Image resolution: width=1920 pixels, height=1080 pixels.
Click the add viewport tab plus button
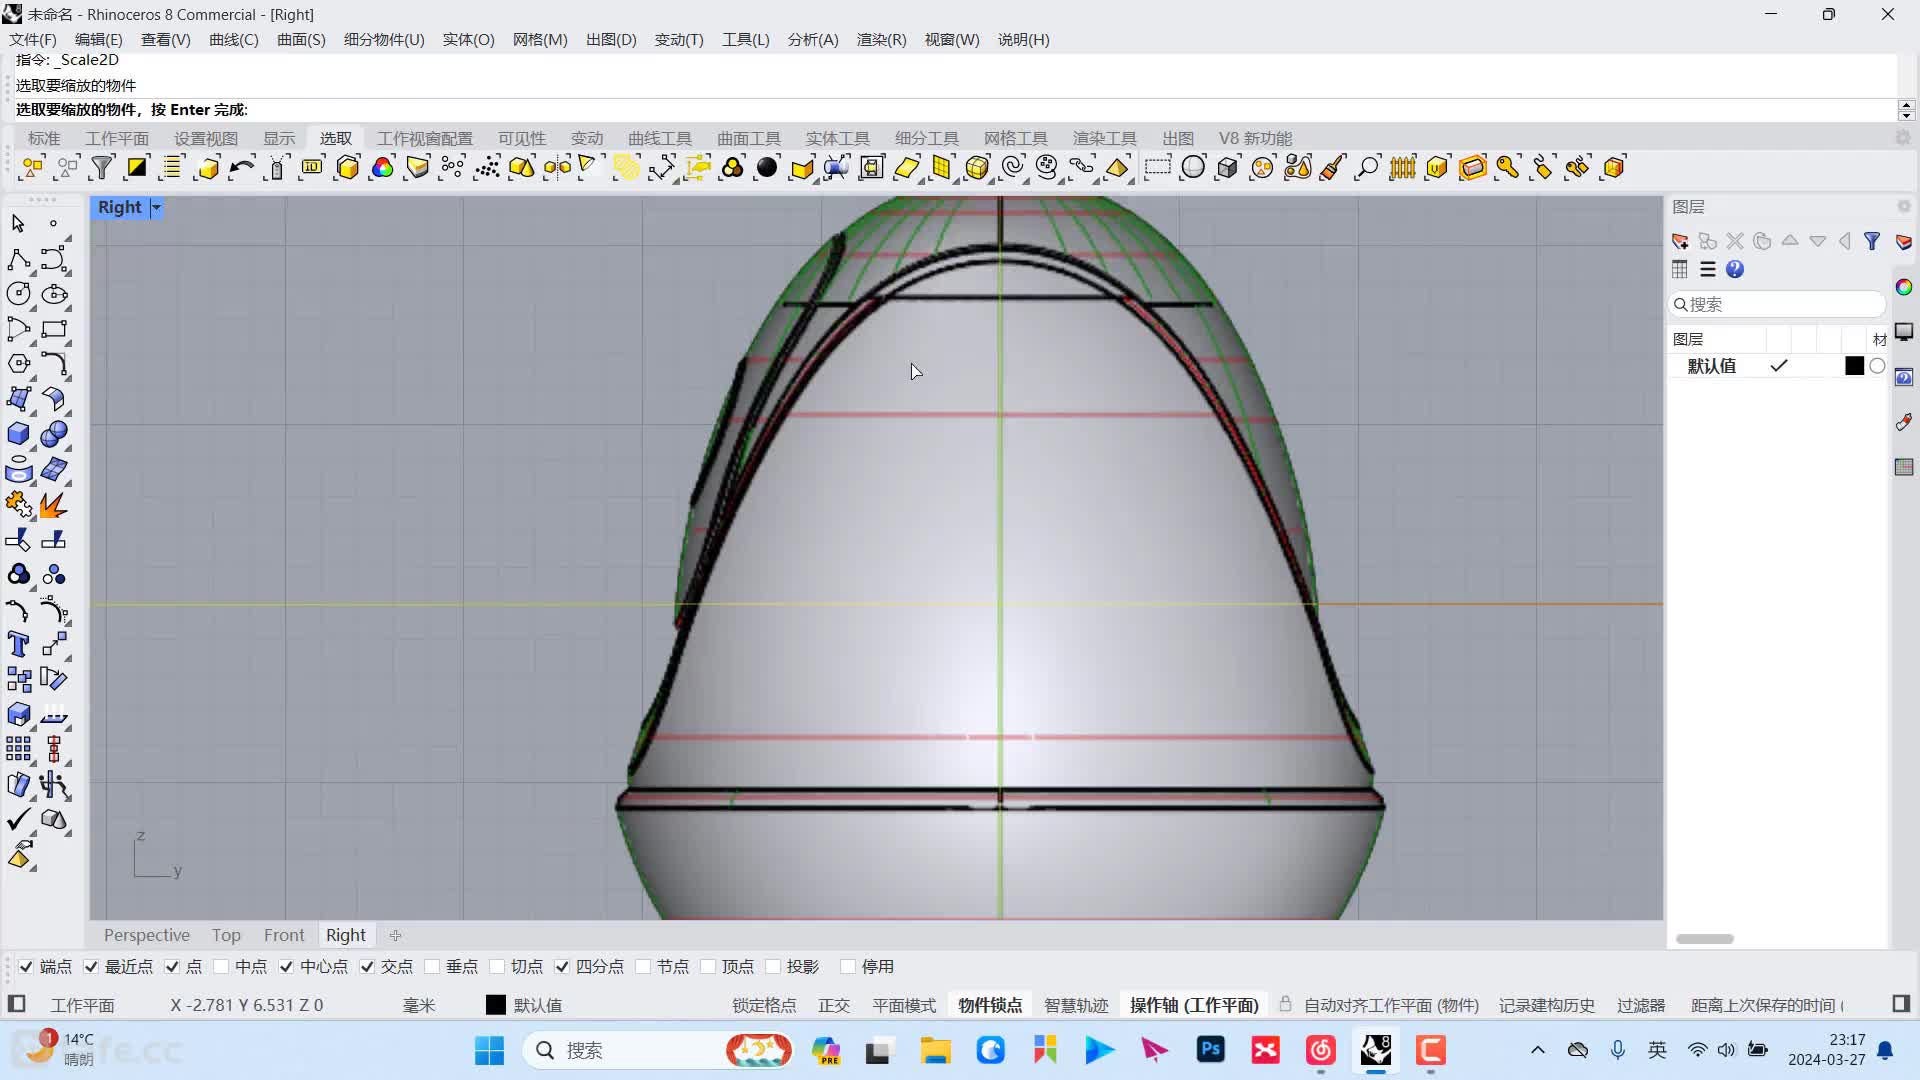click(395, 935)
